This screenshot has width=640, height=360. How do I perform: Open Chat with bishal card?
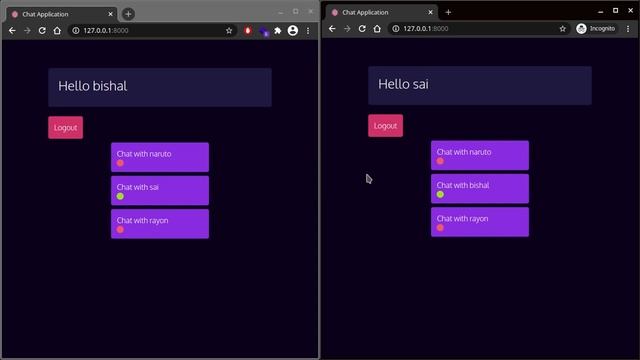[480, 189]
